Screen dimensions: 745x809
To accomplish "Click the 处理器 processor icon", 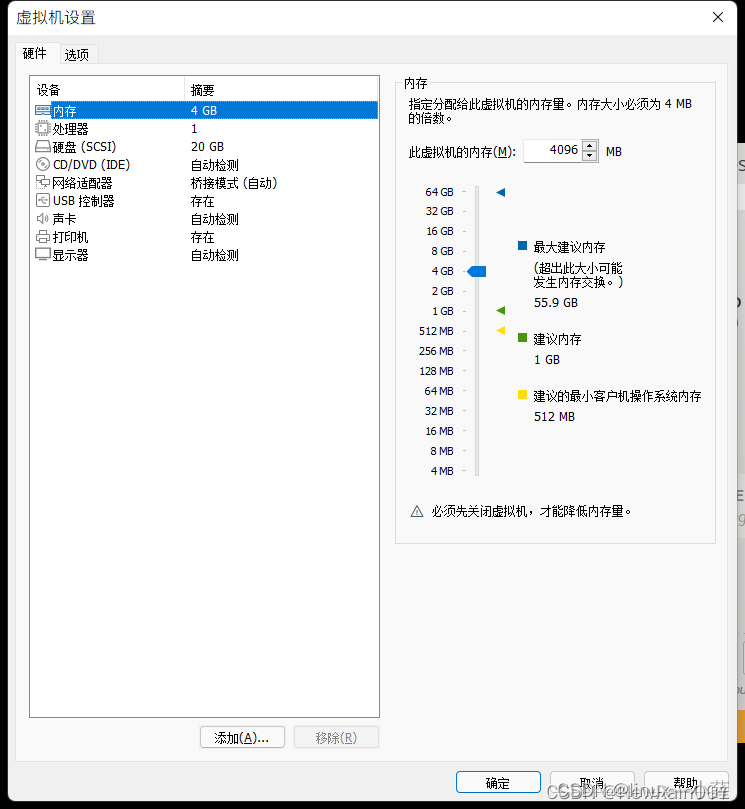I will tap(43, 128).
